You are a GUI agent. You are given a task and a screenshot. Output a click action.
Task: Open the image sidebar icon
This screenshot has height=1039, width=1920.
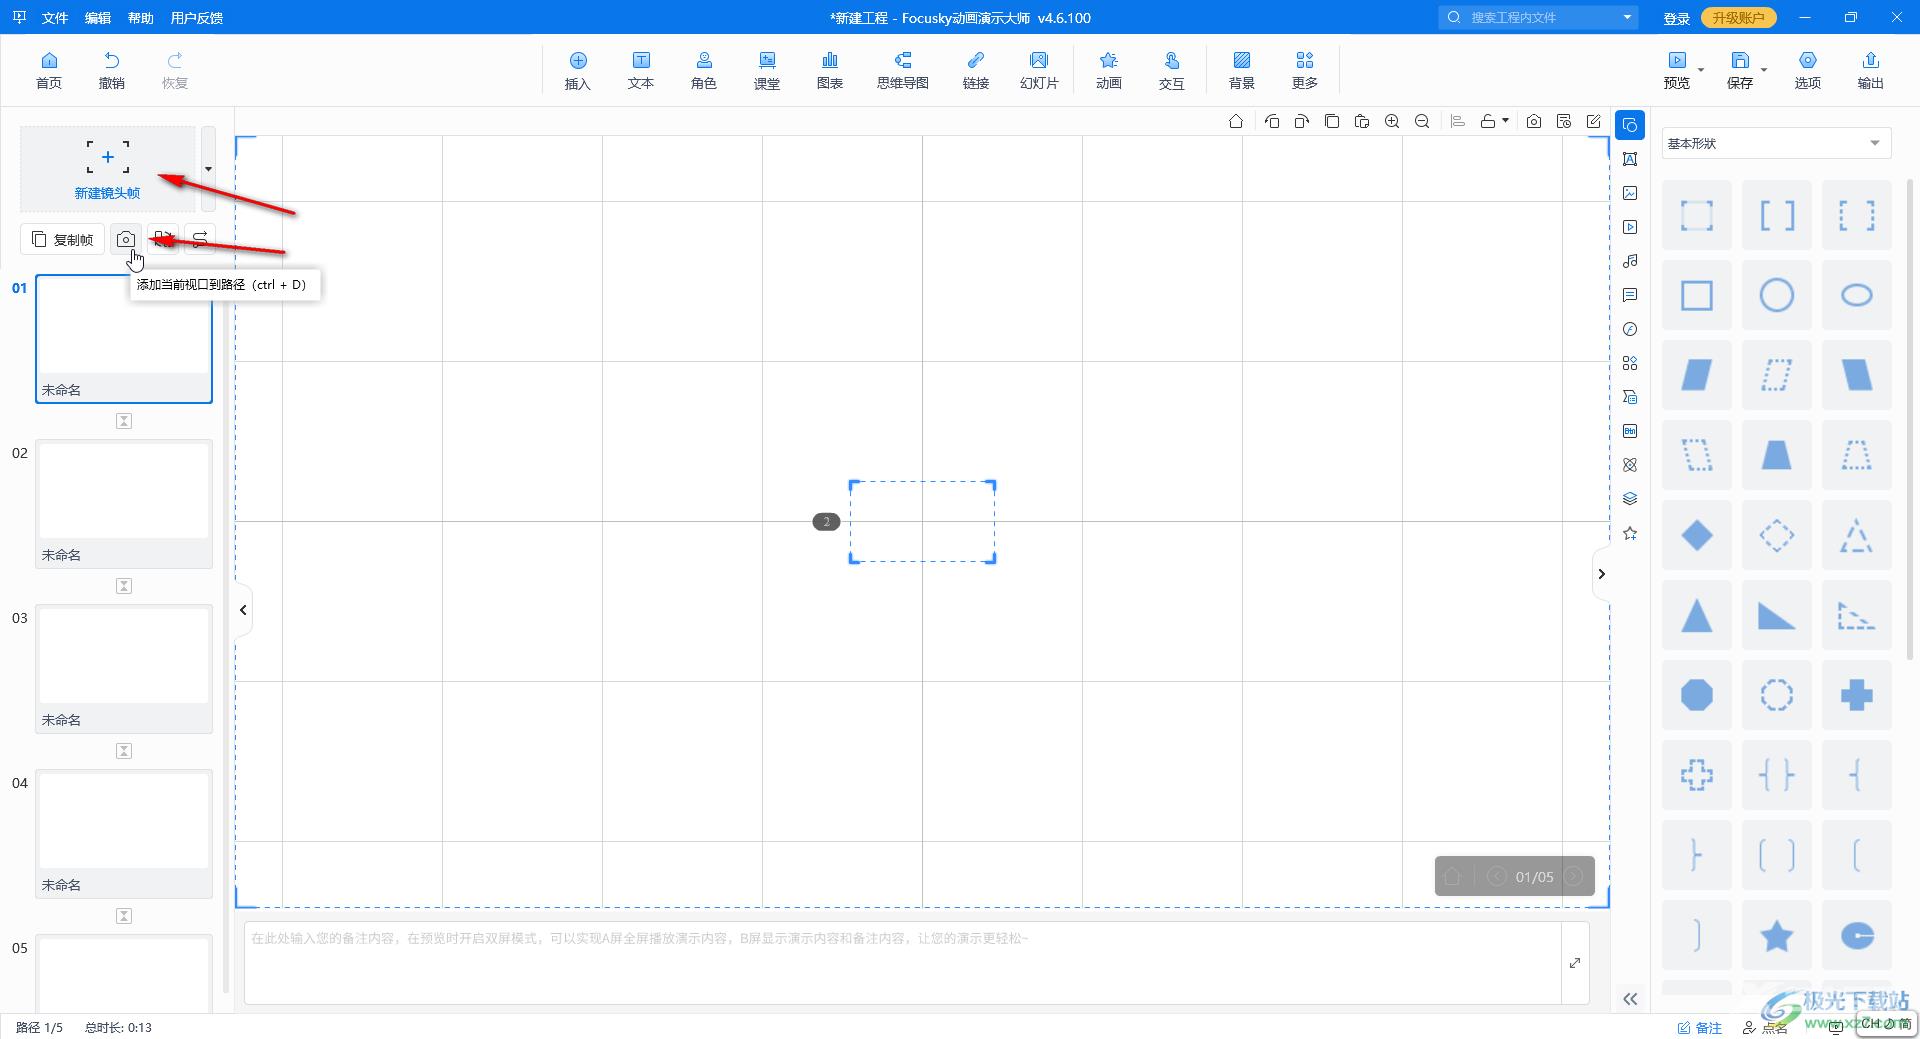(x=1630, y=193)
